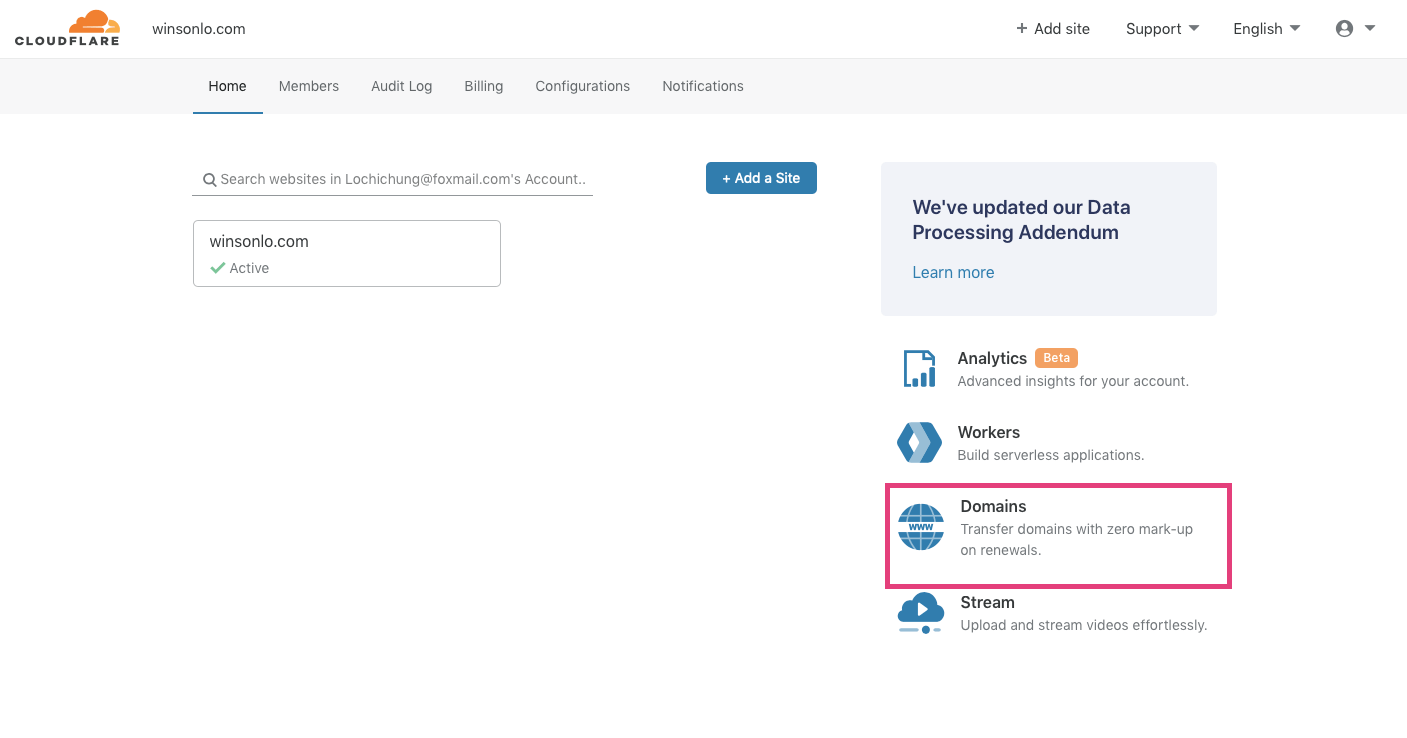Open the Stream title link
Viewport: 1407px width, 738px height.
[987, 602]
